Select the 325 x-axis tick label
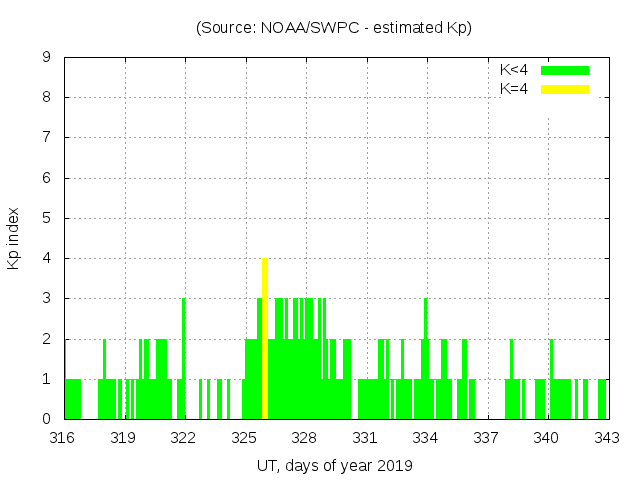 click(245, 438)
